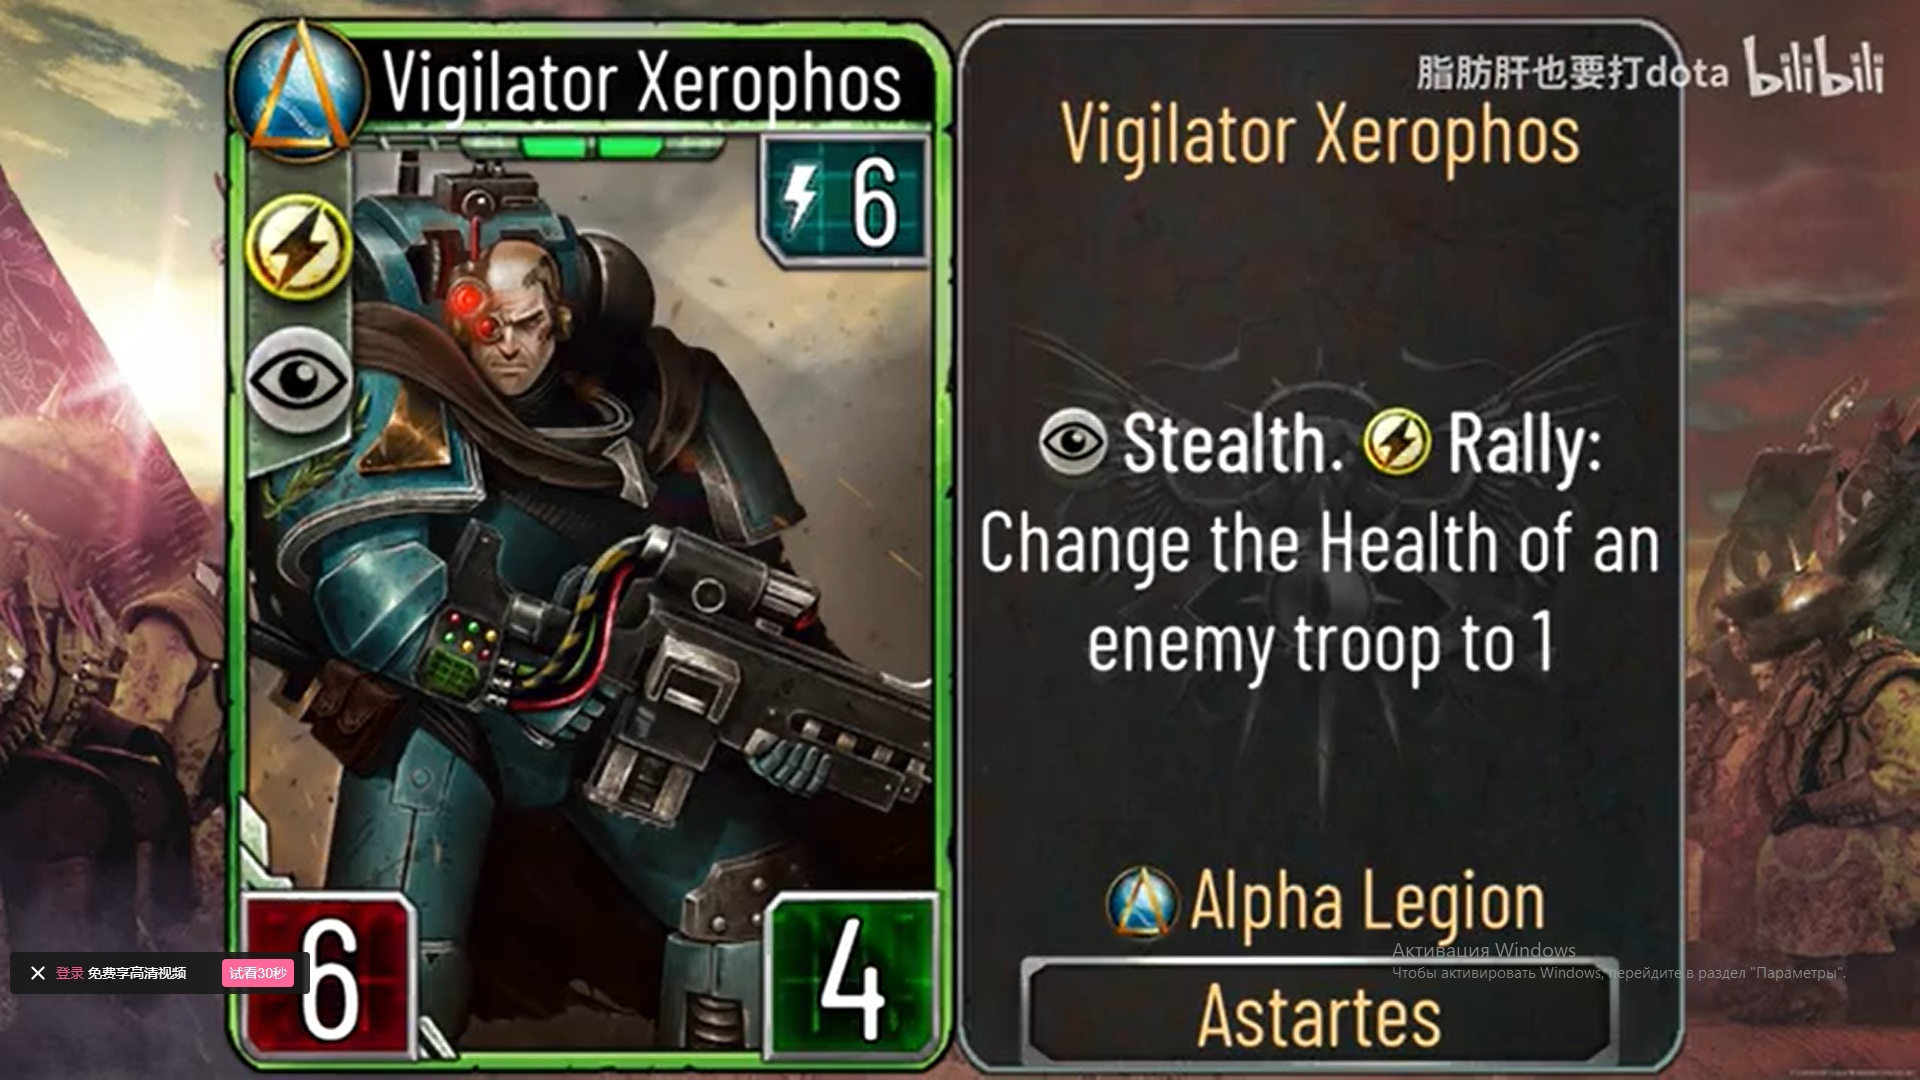Image resolution: width=1920 pixels, height=1080 pixels.
Task: Click the Alpha Legion icon in info panel
Action: 1142,903
